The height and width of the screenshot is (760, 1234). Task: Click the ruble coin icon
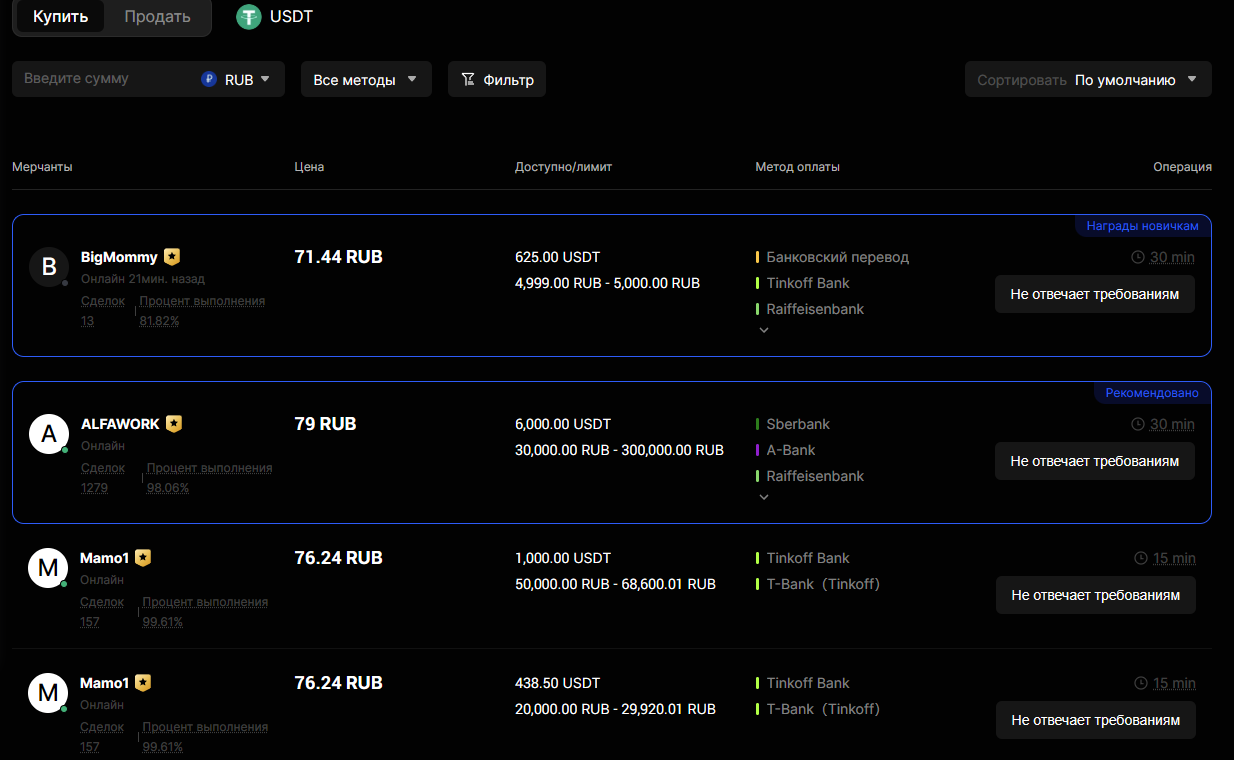pyautogui.click(x=209, y=79)
